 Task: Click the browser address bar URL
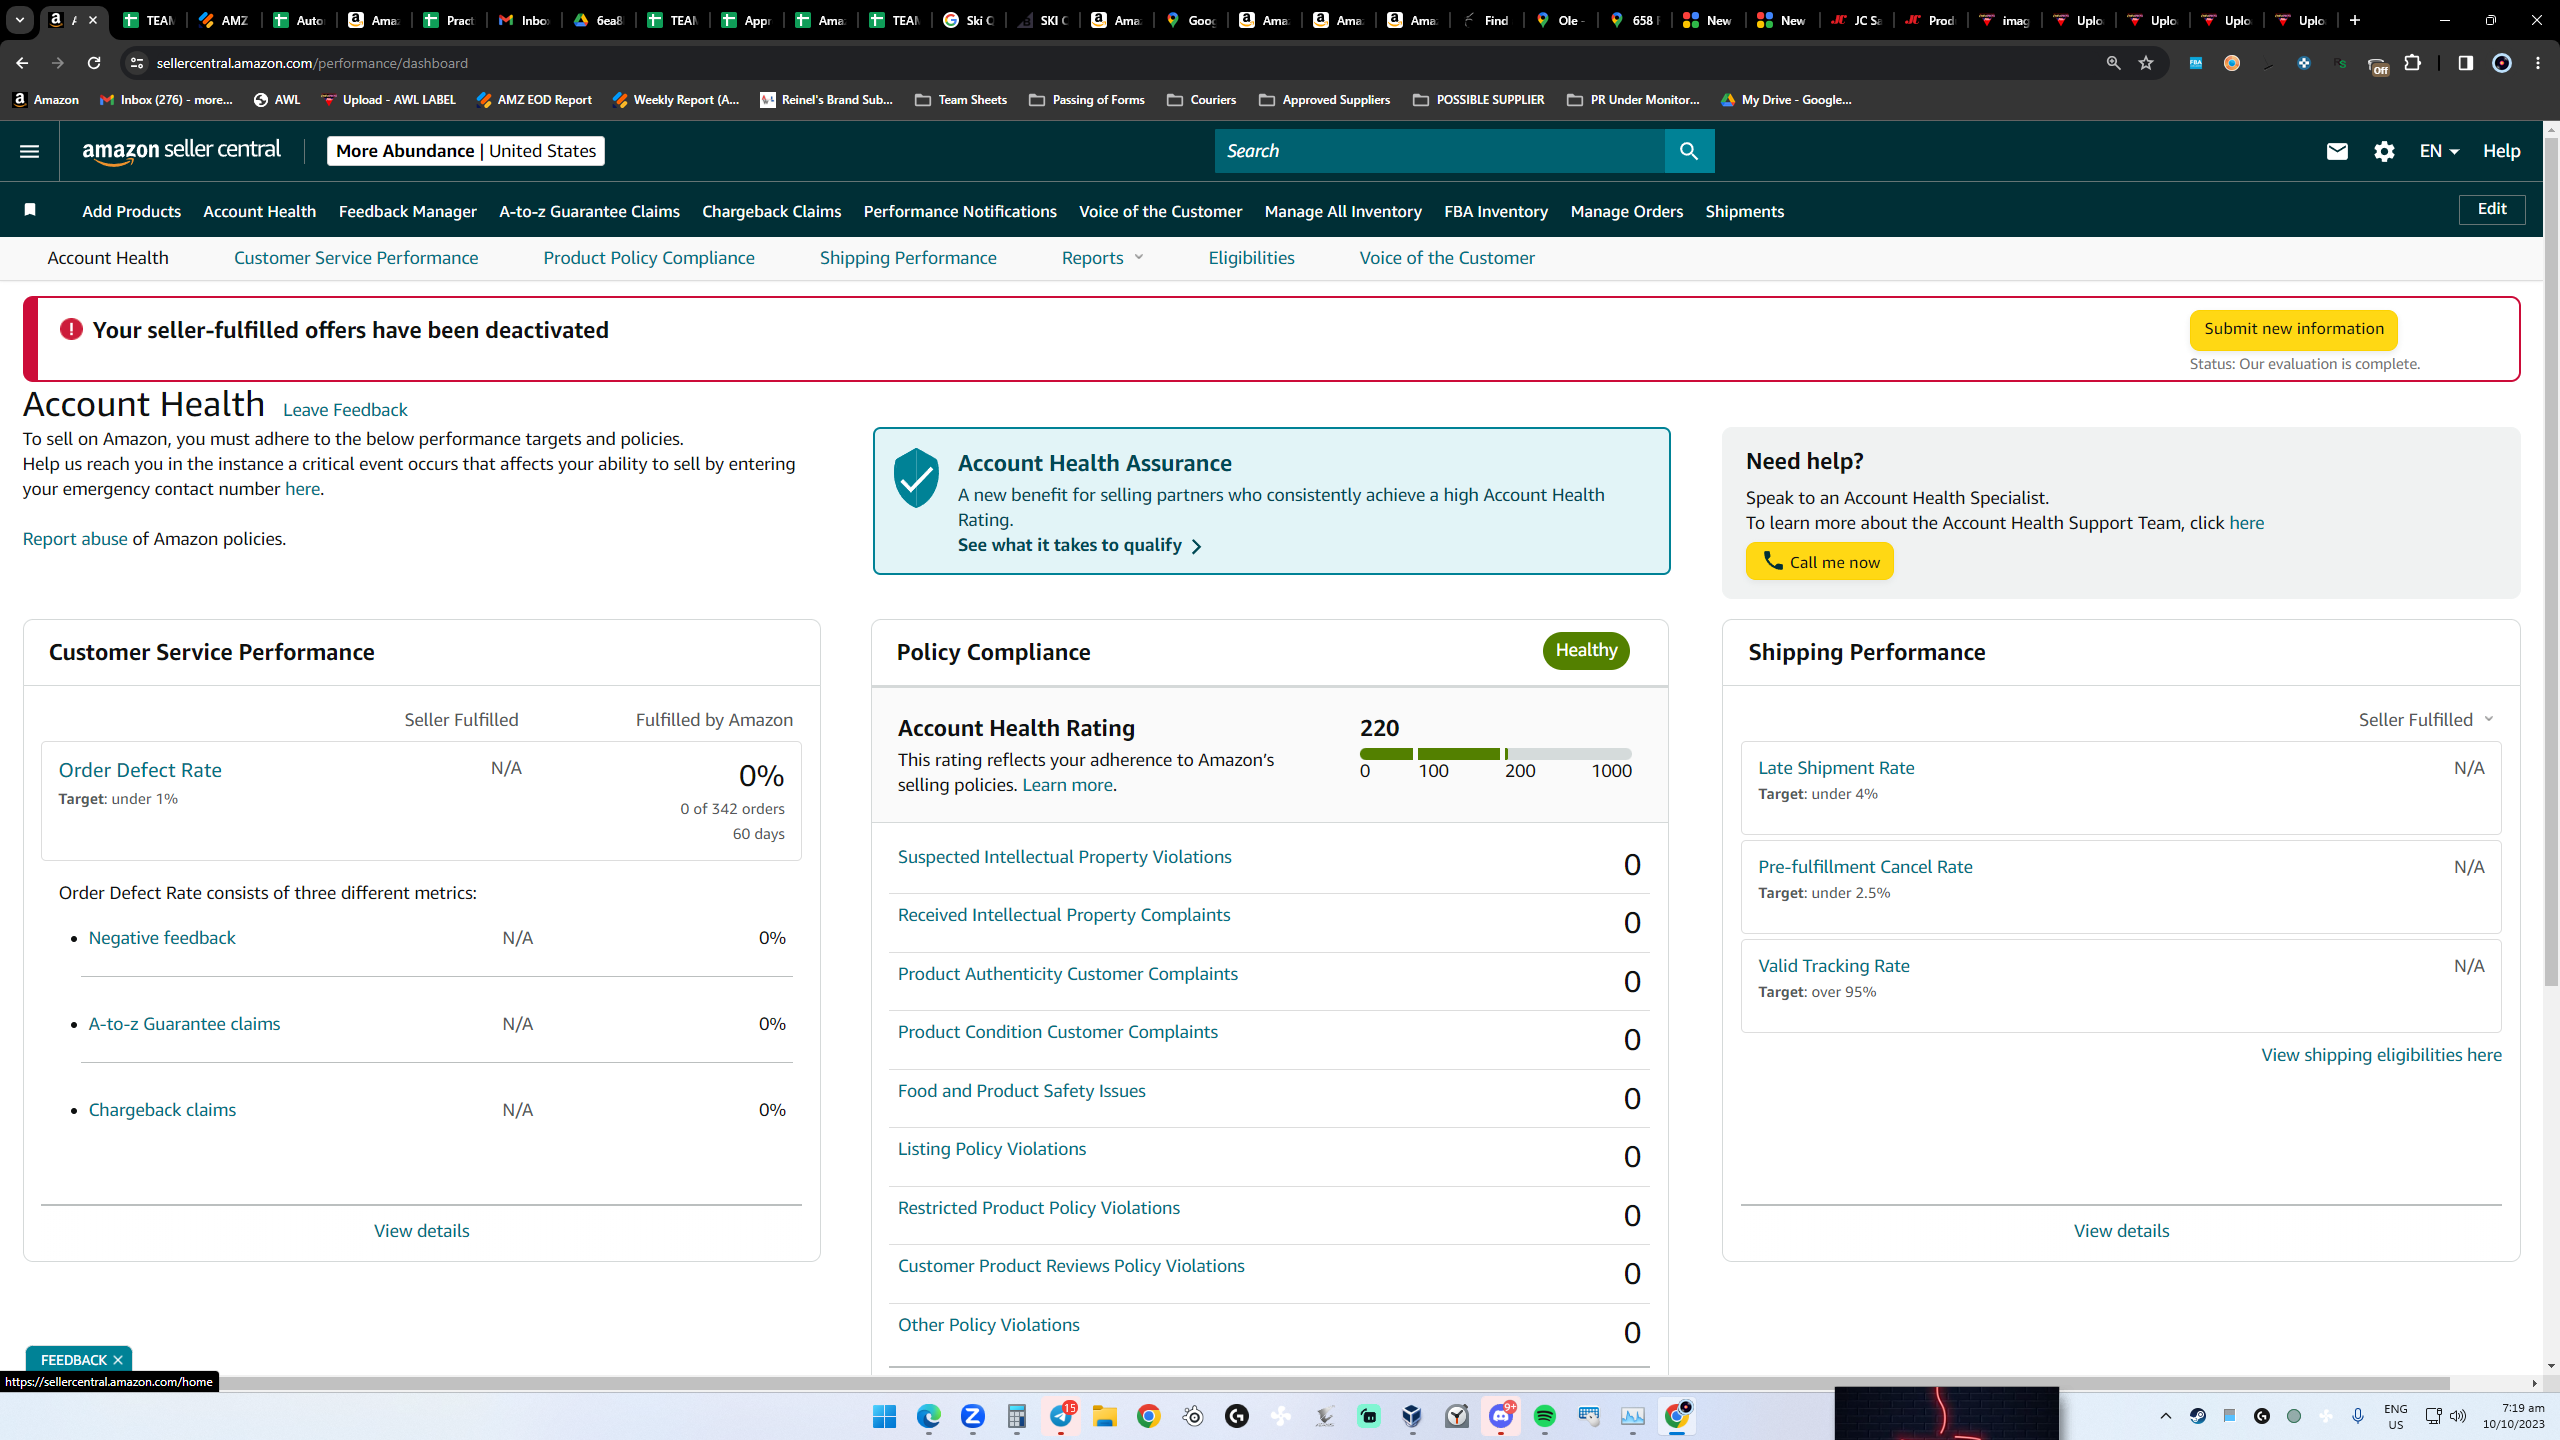(312, 63)
